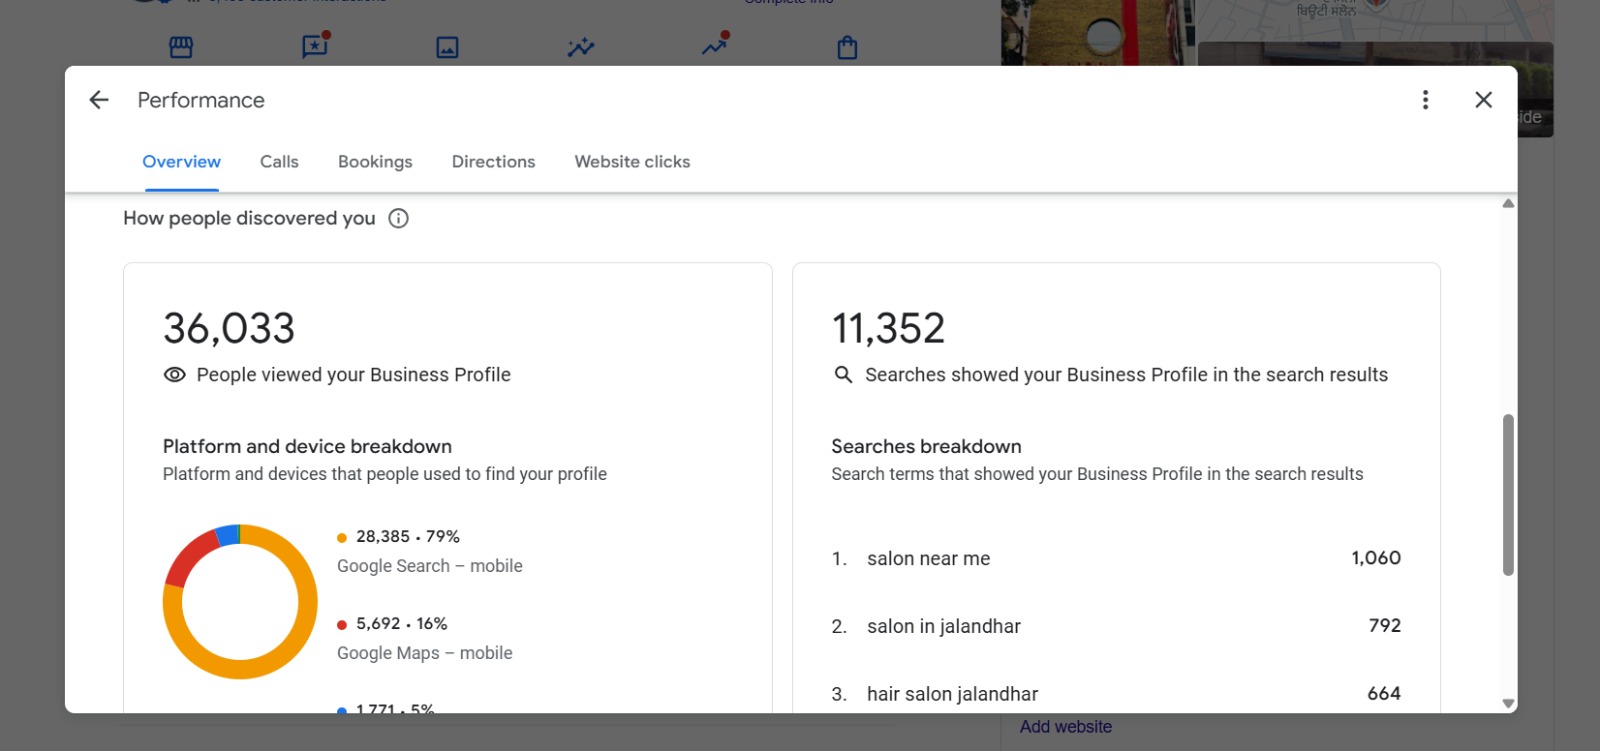Switch to the Overview tab

(181, 162)
